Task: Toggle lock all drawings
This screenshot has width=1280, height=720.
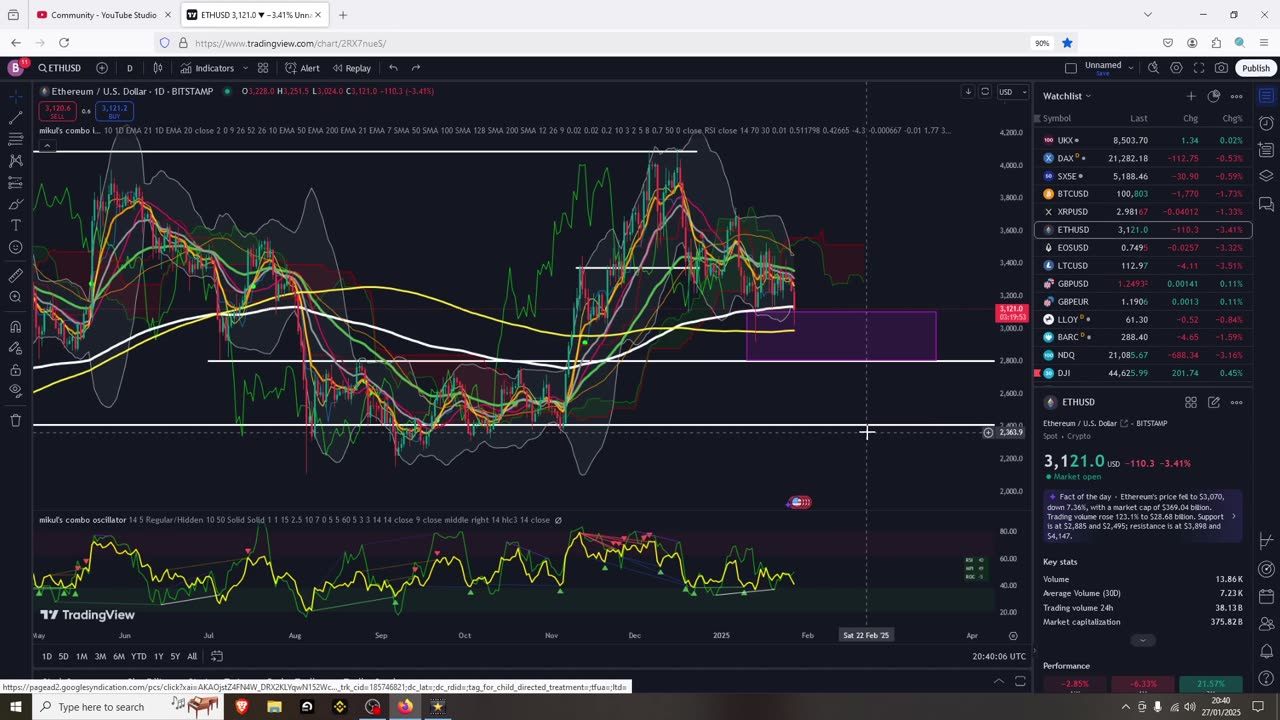Action: 15,370
